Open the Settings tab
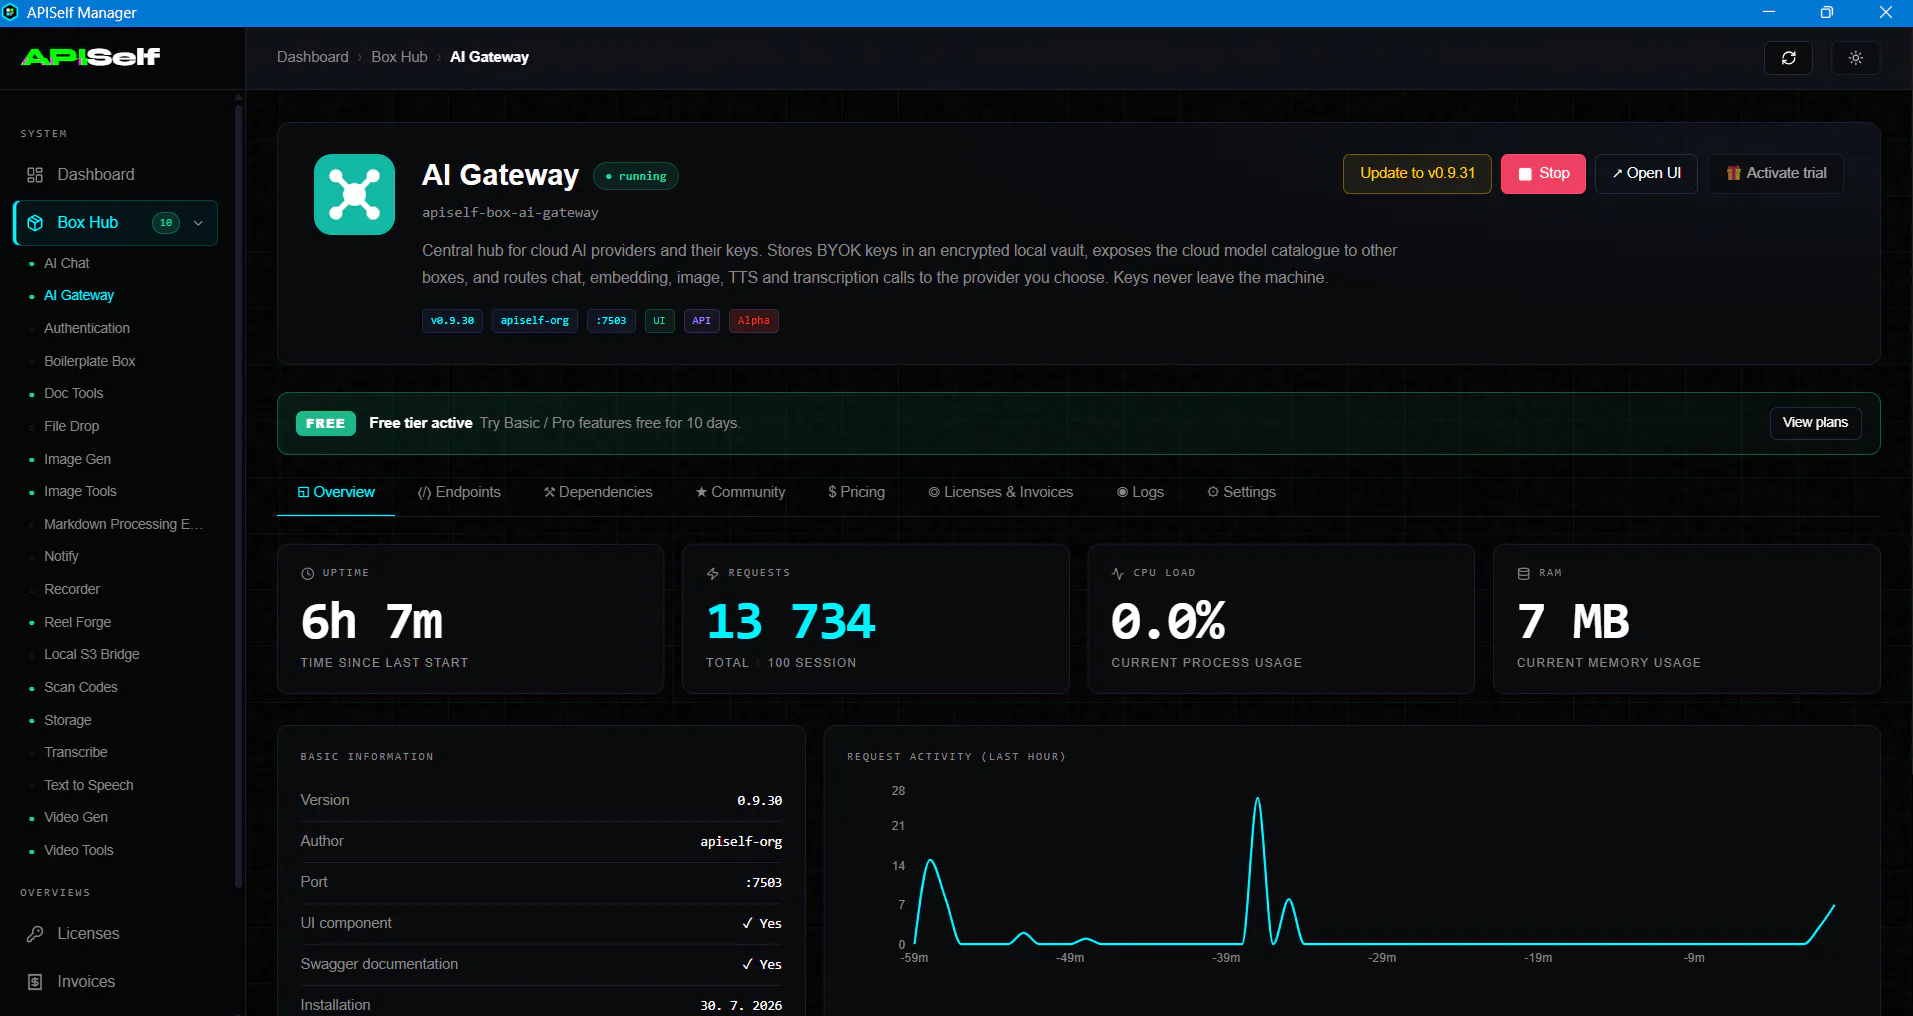 point(1241,492)
